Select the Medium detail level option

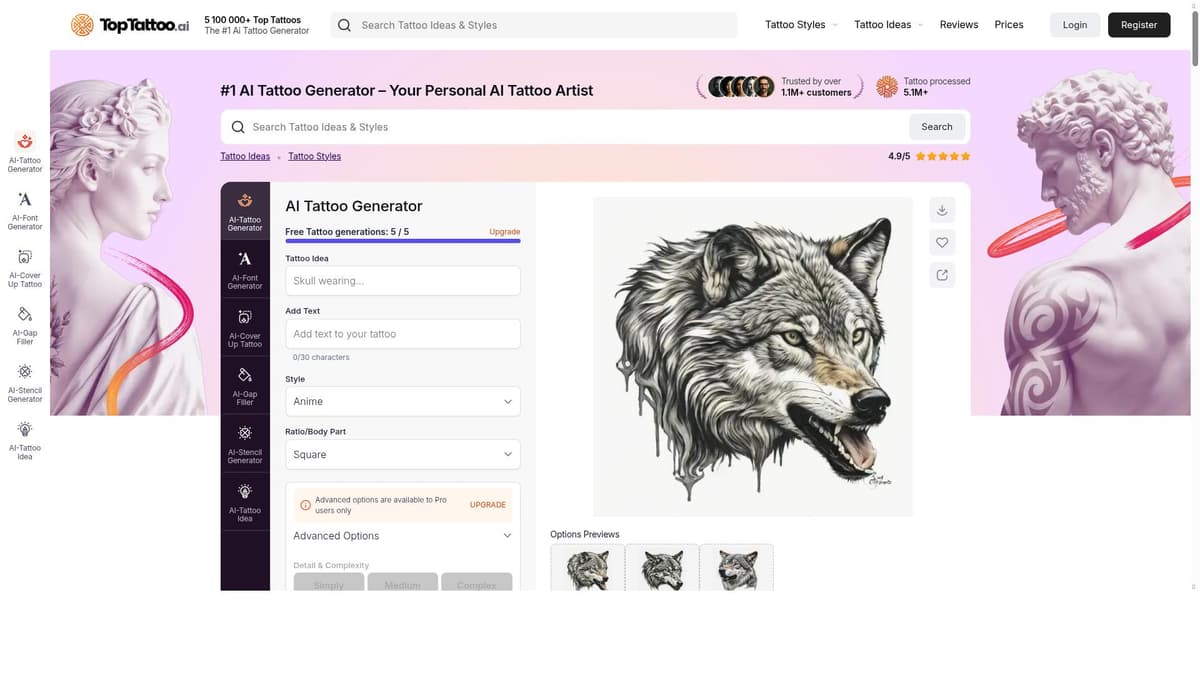pos(402,583)
